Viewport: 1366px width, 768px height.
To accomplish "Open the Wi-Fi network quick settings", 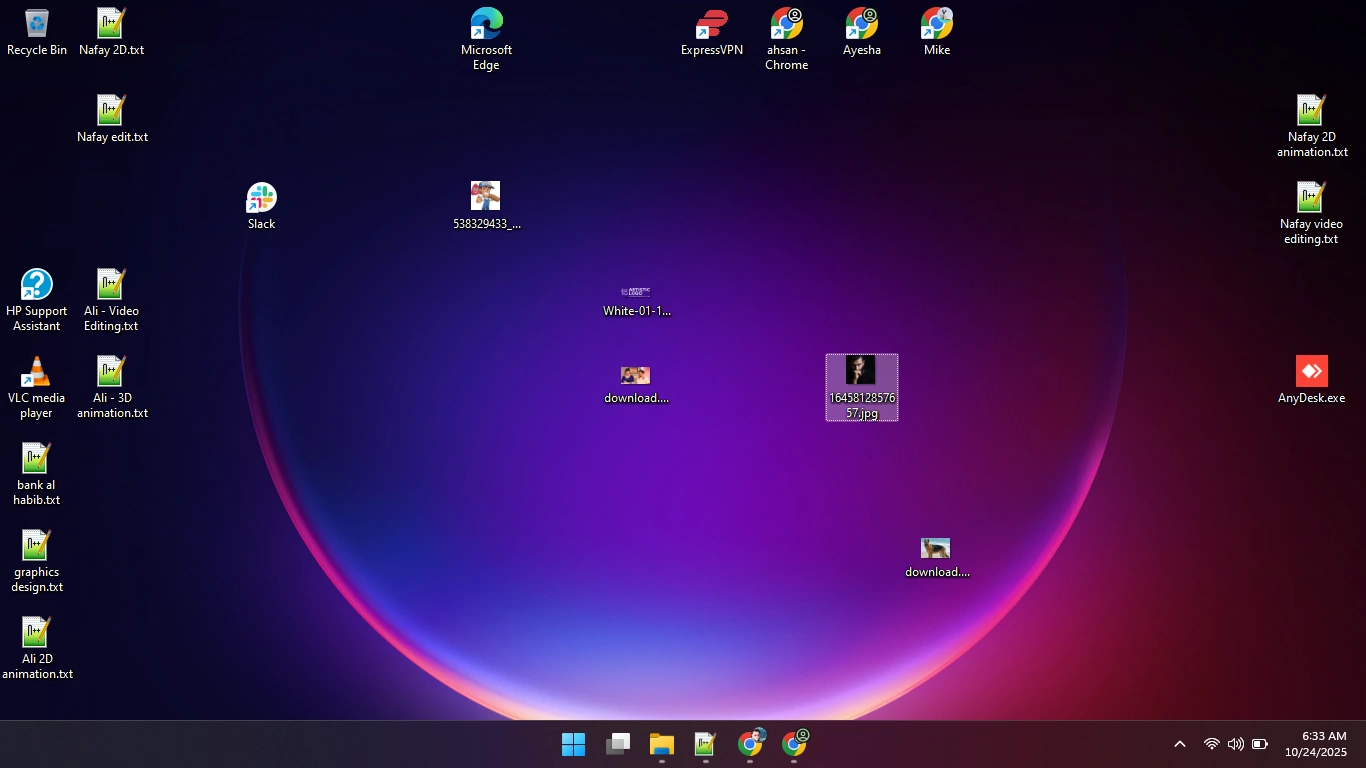I will (1212, 745).
